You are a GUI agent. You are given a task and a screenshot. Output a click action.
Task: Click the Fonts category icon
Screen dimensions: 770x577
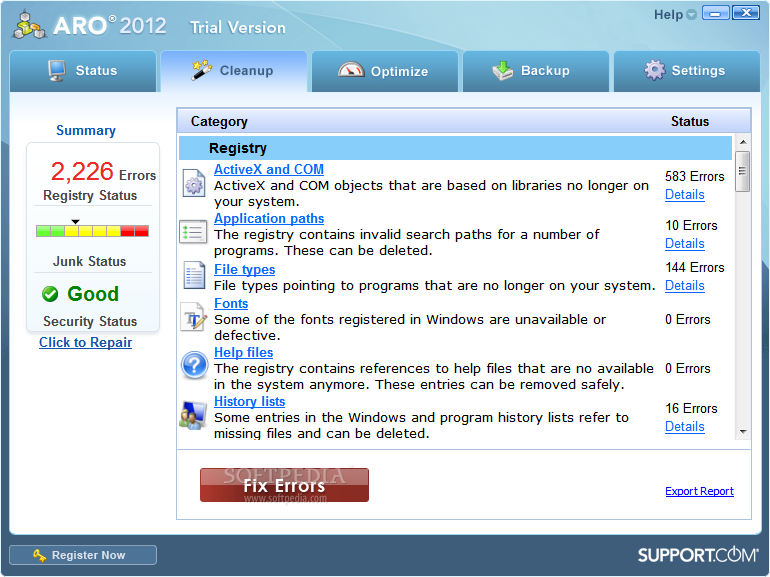tap(193, 318)
